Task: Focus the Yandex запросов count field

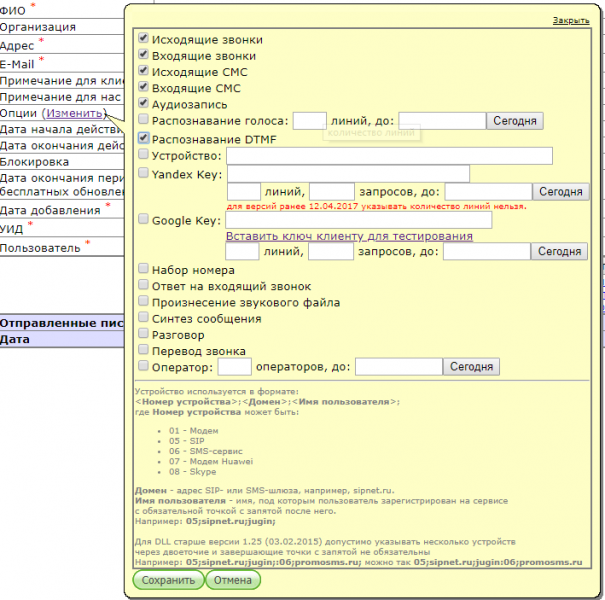Action: click(332, 192)
